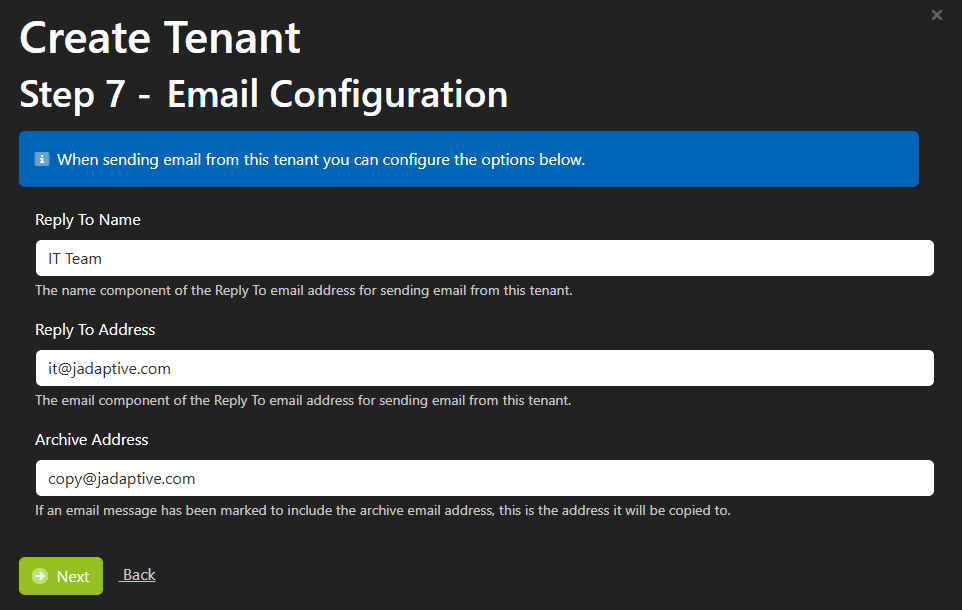962x610 pixels.
Task: Click the arrow icon on Next button
Action: click(40, 576)
